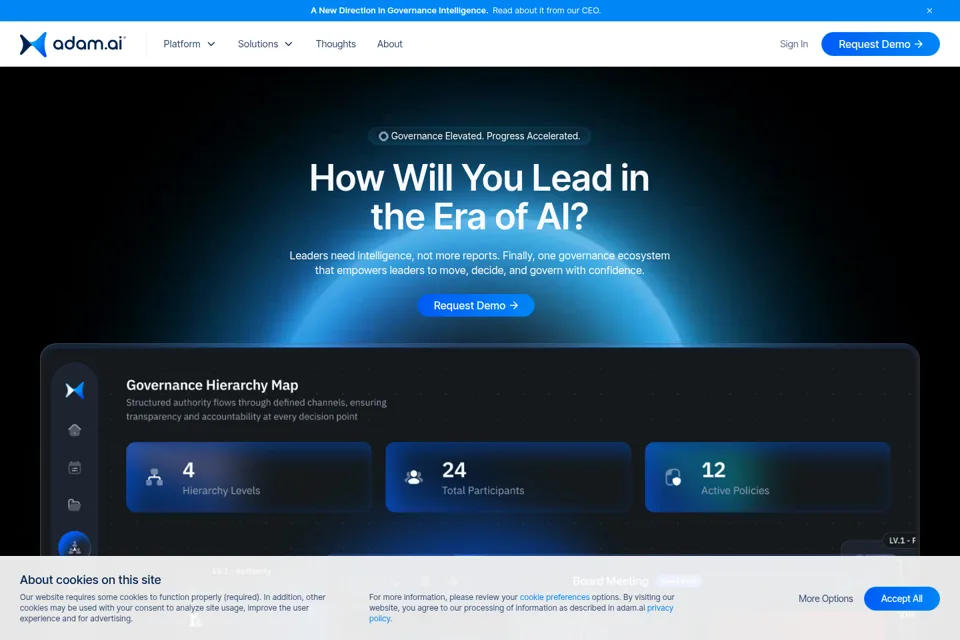Click the circle icon in the Governance badge
This screenshot has height=640, width=960.
[383, 136]
